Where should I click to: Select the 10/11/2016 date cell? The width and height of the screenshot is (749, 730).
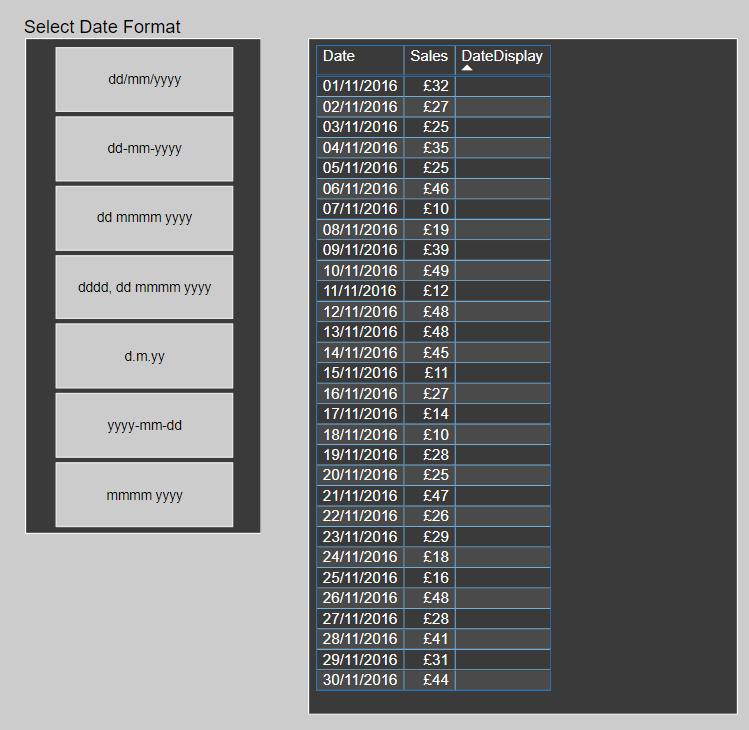(360, 271)
